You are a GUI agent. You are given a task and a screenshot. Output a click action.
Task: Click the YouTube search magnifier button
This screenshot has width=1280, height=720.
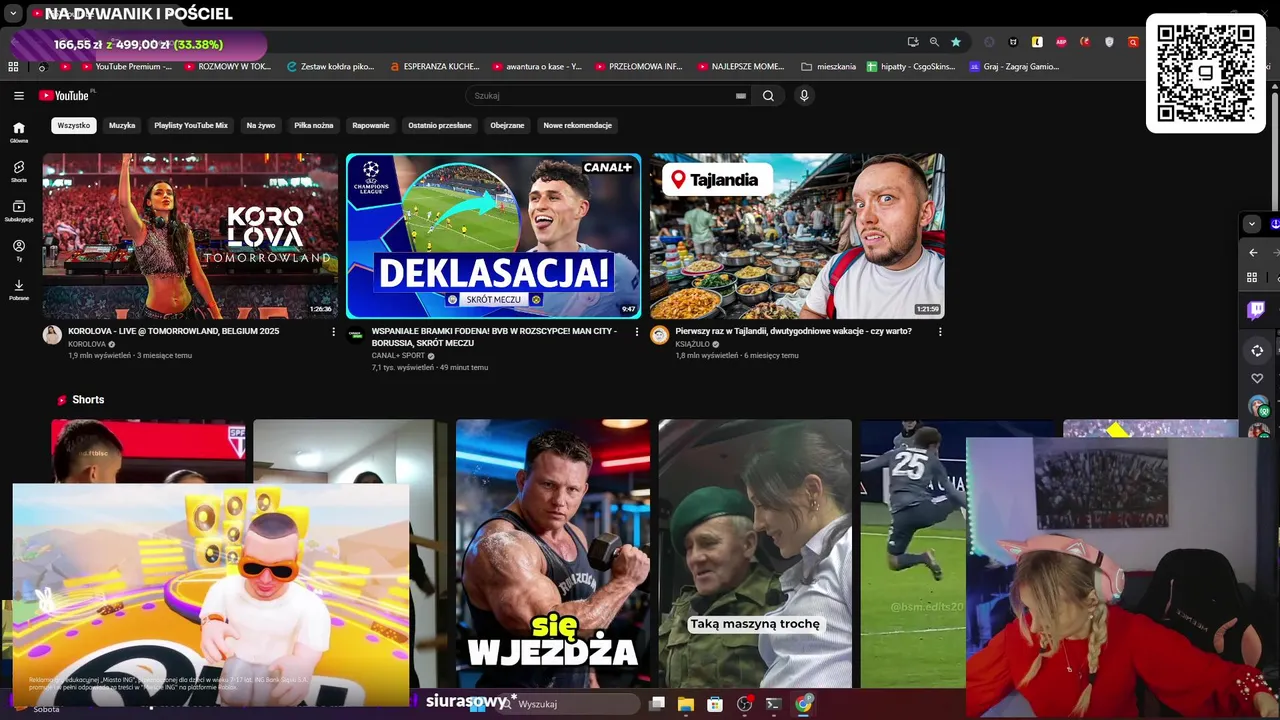pyautogui.click(x=768, y=96)
